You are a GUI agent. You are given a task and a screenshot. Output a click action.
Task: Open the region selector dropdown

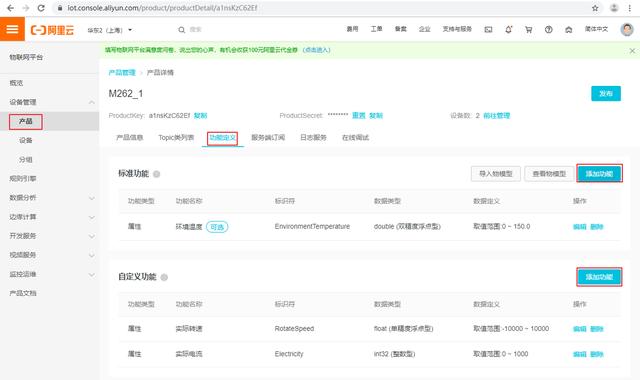coord(110,30)
